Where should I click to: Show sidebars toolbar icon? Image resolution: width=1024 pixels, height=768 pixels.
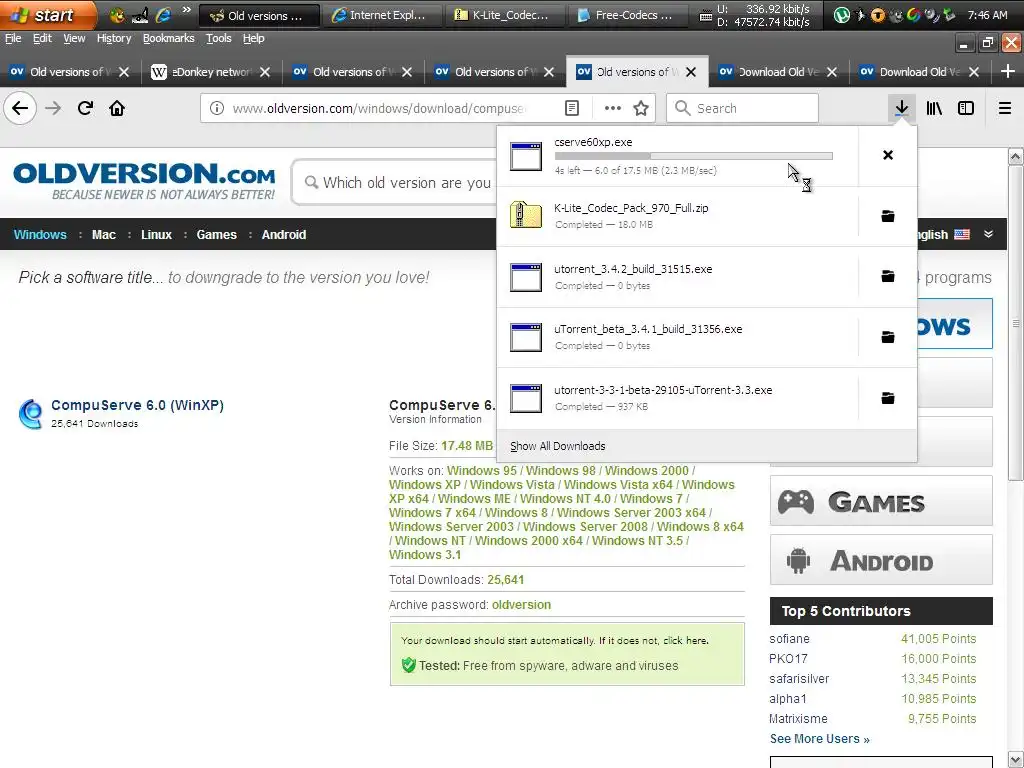(966, 108)
